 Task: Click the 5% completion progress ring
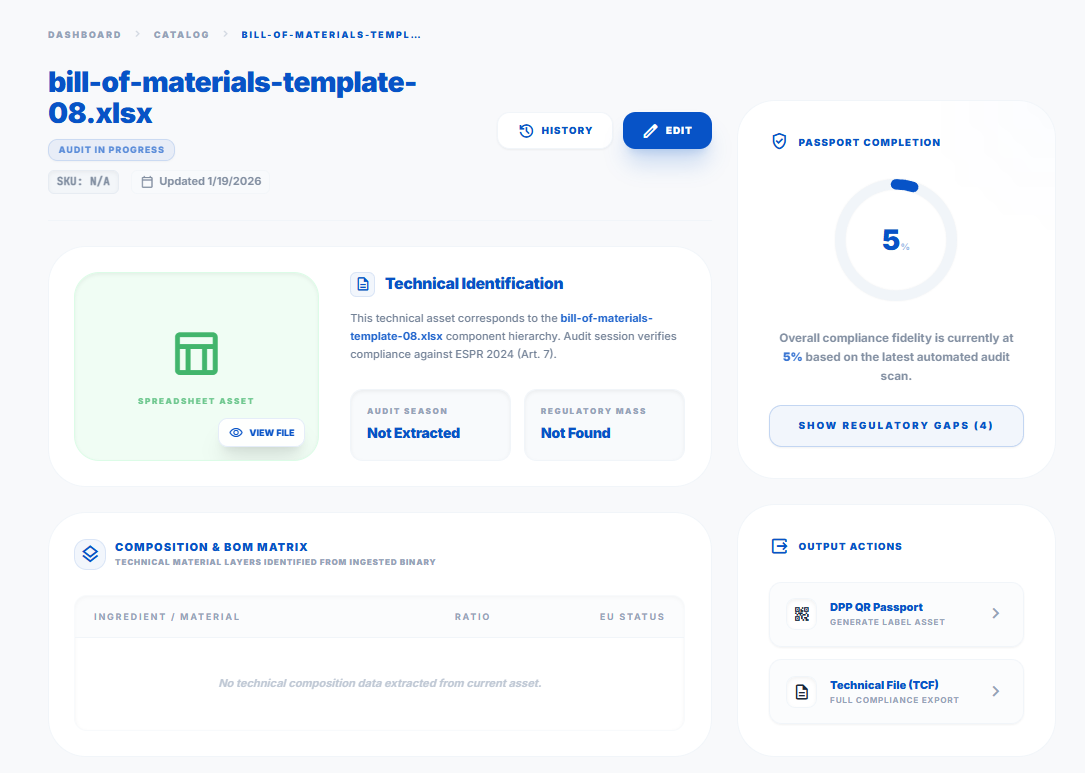click(x=895, y=240)
